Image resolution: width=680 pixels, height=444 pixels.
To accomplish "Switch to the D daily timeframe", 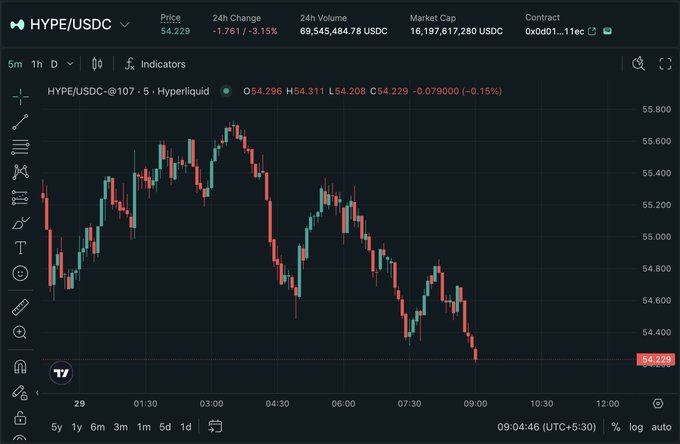I will click(54, 64).
